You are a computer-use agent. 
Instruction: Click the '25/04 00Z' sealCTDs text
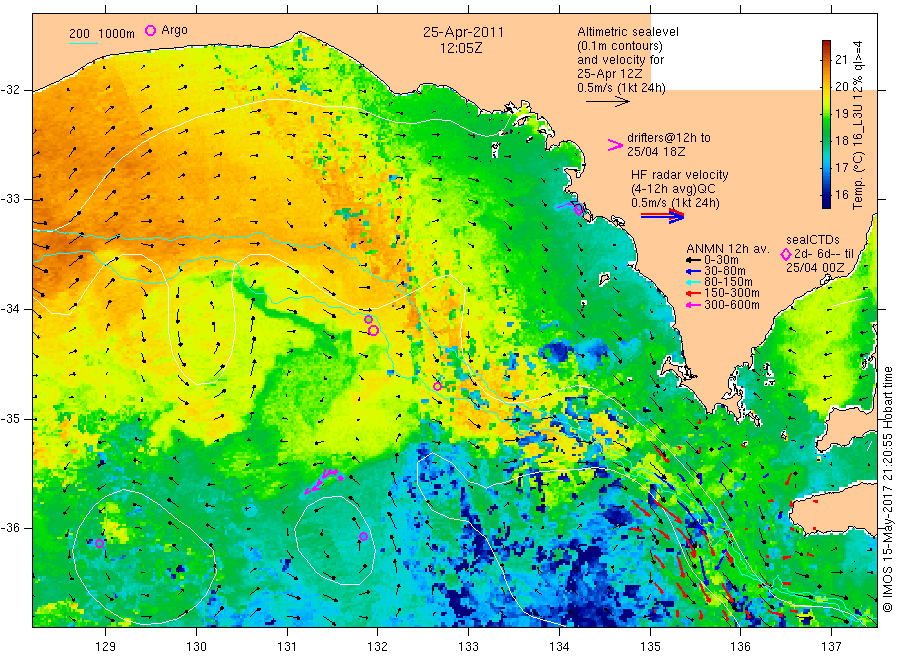tap(815, 268)
